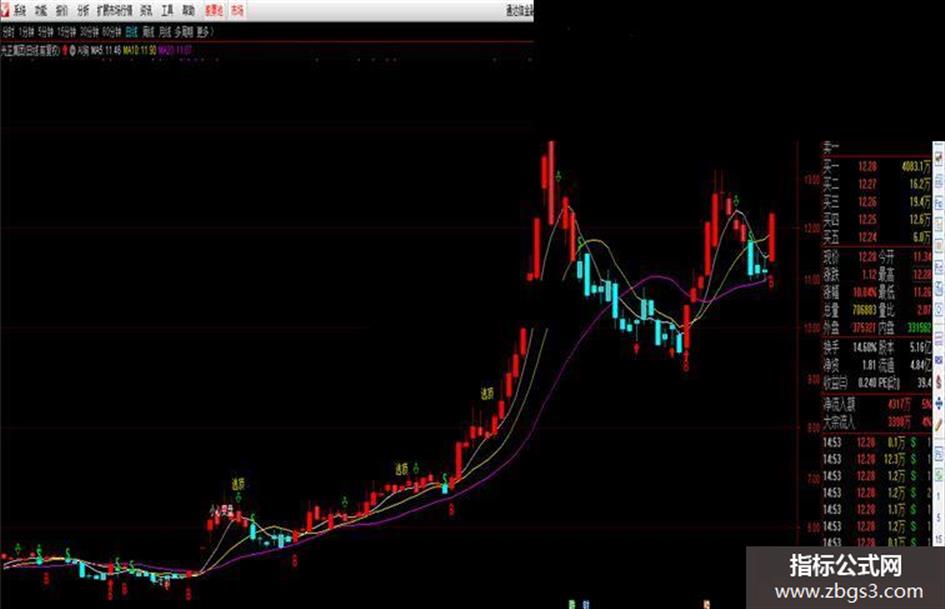Click the red app logo icon
Screen dimensions: 945x609
click(x=5, y=10)
